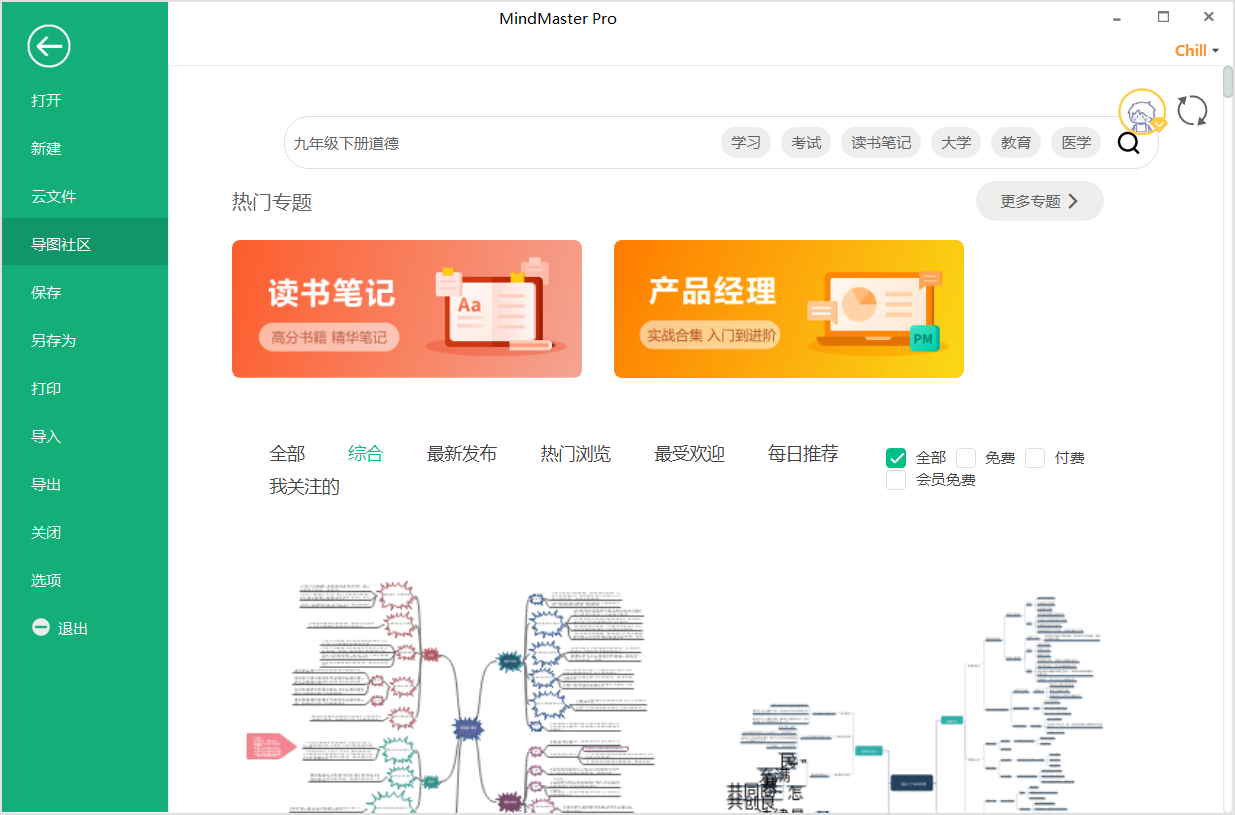1235x815 pixels.
Task: Click the 教育 search tag
Action: (1016, 143)
